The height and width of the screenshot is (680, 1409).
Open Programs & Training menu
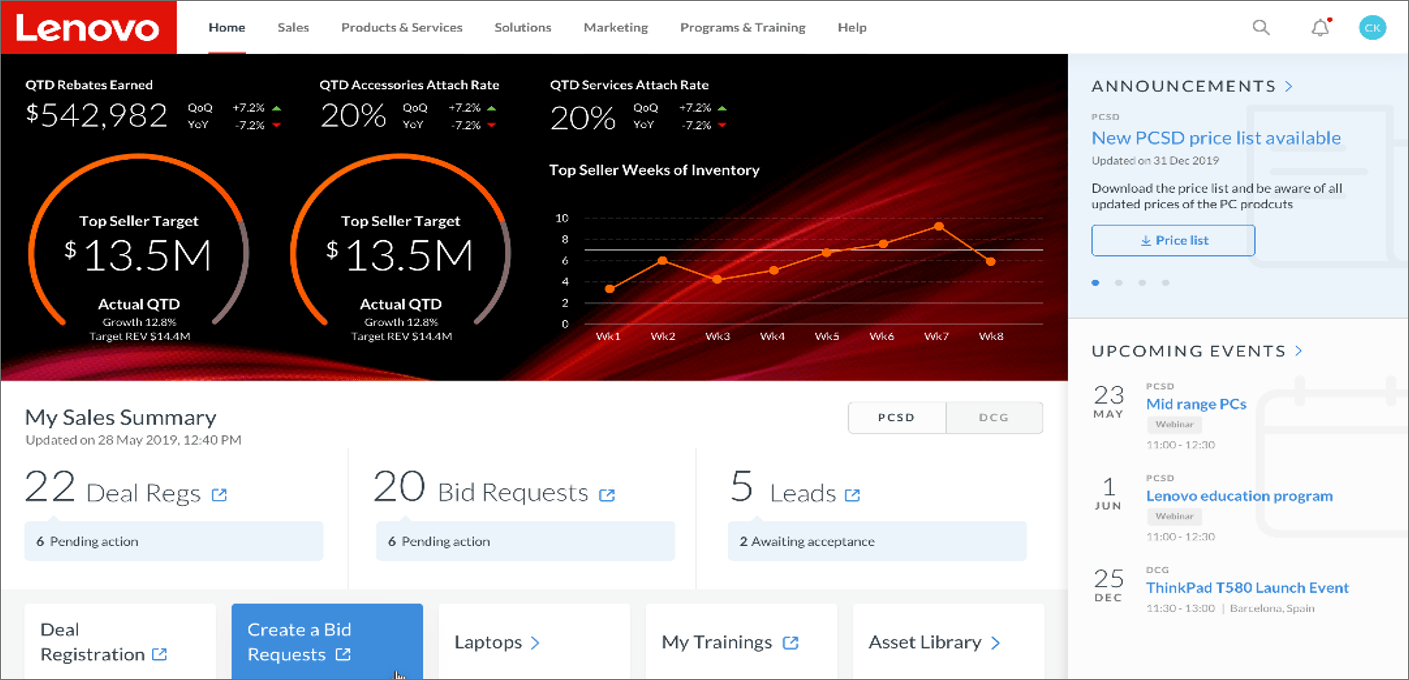point(743,28)
